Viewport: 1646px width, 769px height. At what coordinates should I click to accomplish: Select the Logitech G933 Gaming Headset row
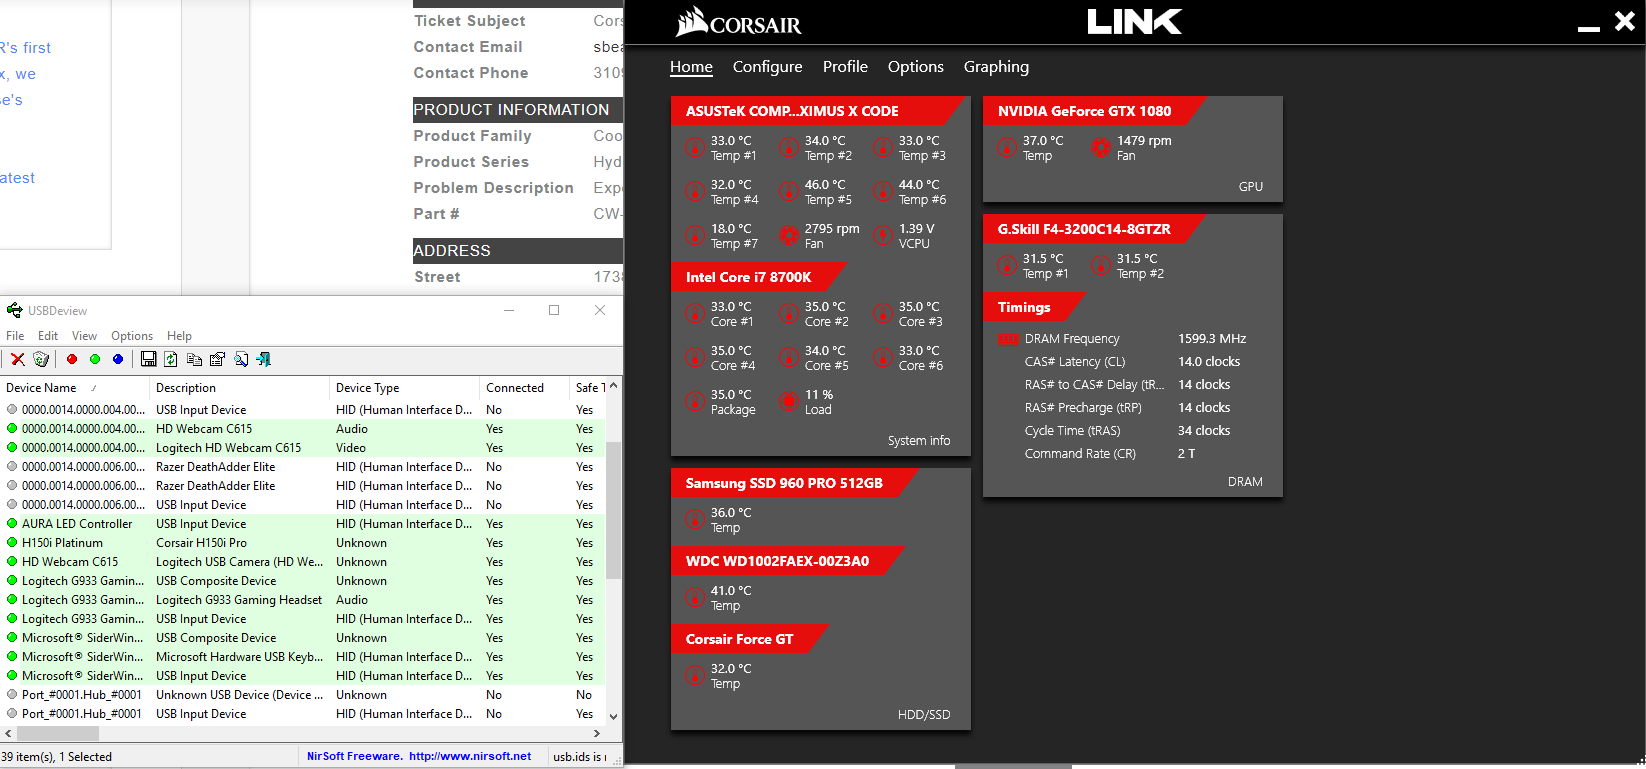coord(303,600)
